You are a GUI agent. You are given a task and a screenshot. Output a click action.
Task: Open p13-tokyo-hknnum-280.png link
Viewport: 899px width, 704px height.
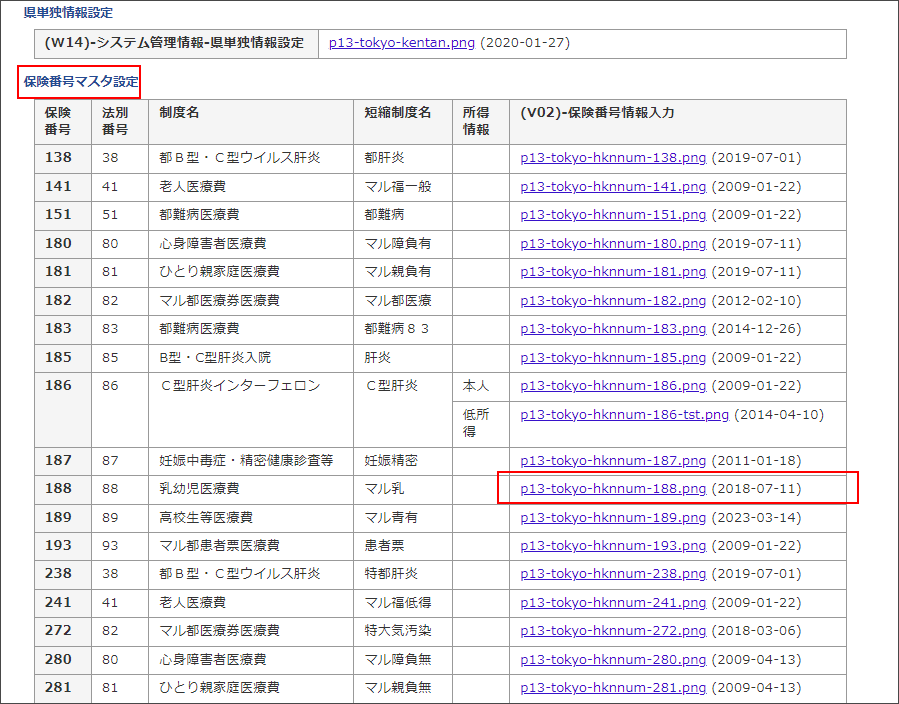click(613, 660)
